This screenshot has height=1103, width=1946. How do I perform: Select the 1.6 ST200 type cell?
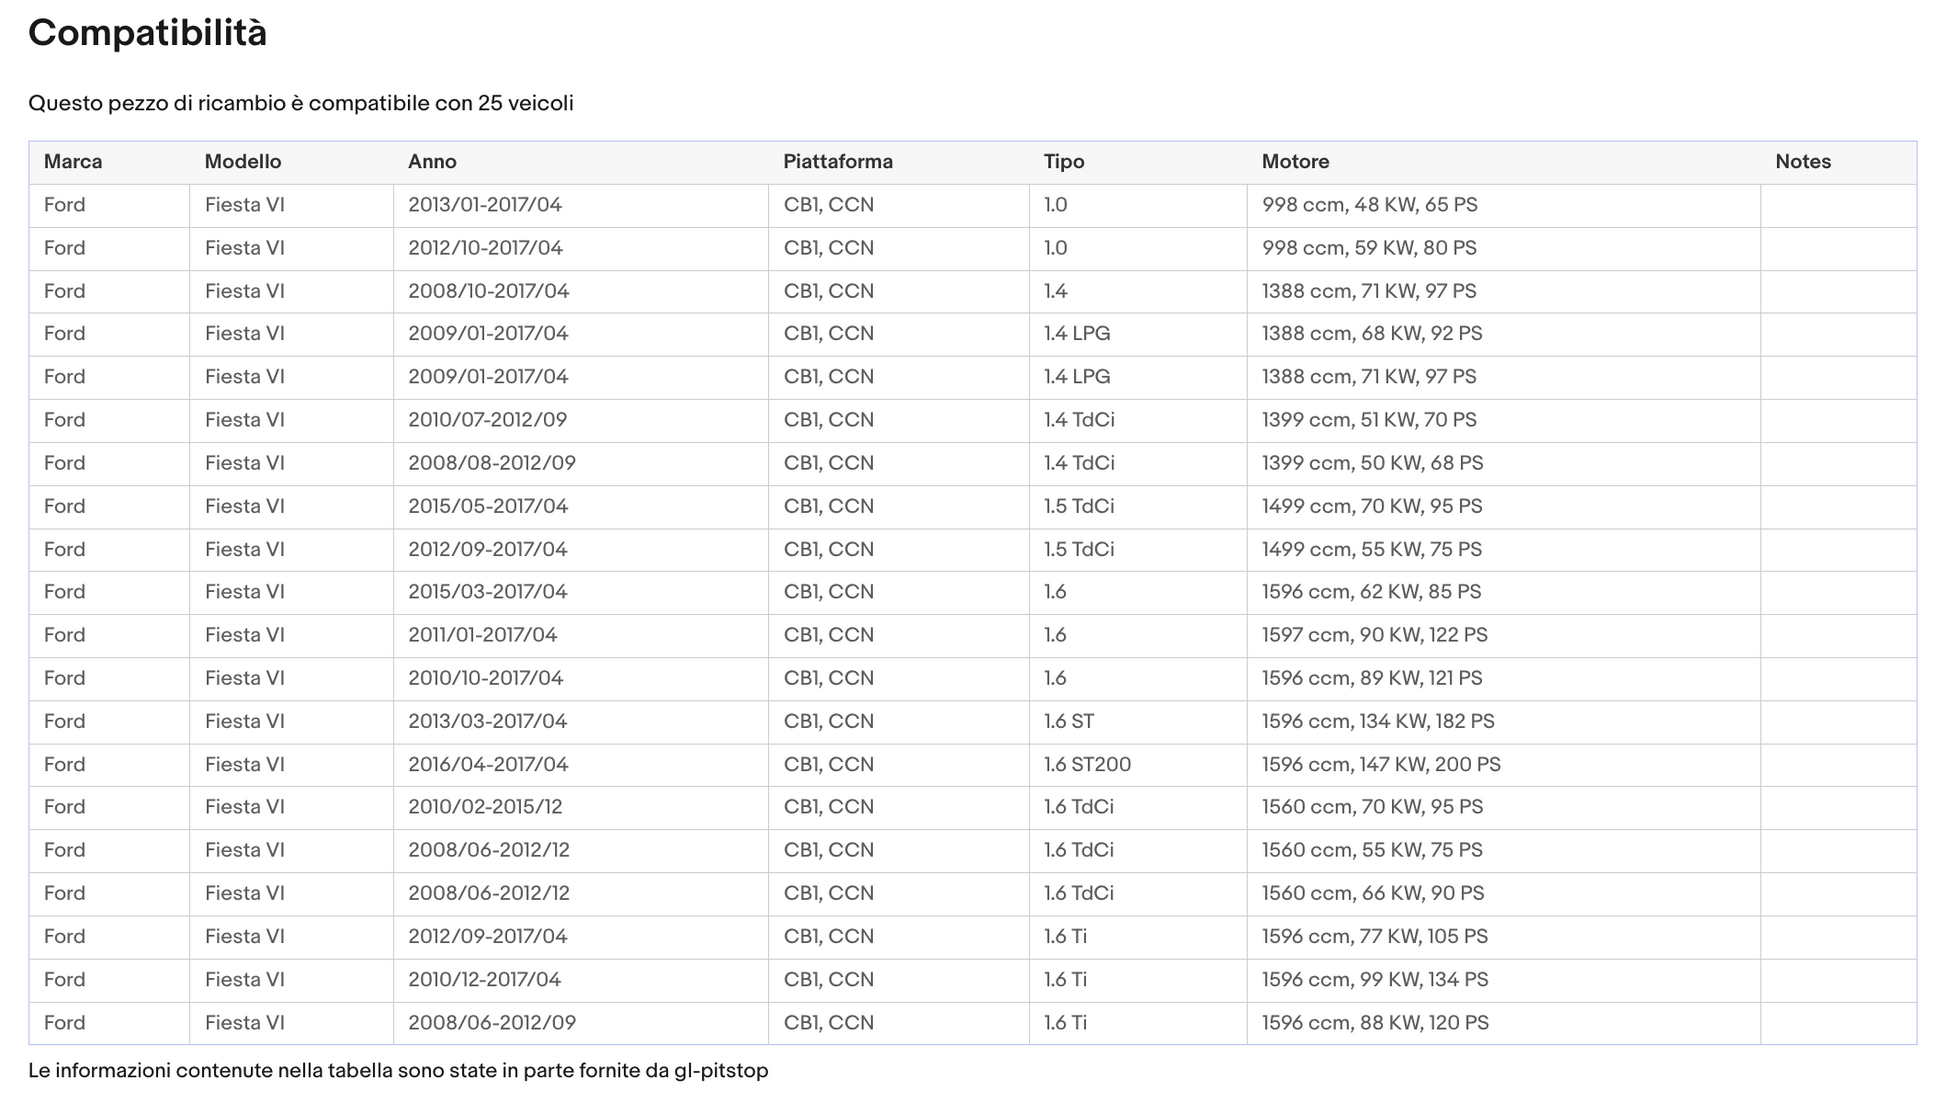(x=1087, y=765)
